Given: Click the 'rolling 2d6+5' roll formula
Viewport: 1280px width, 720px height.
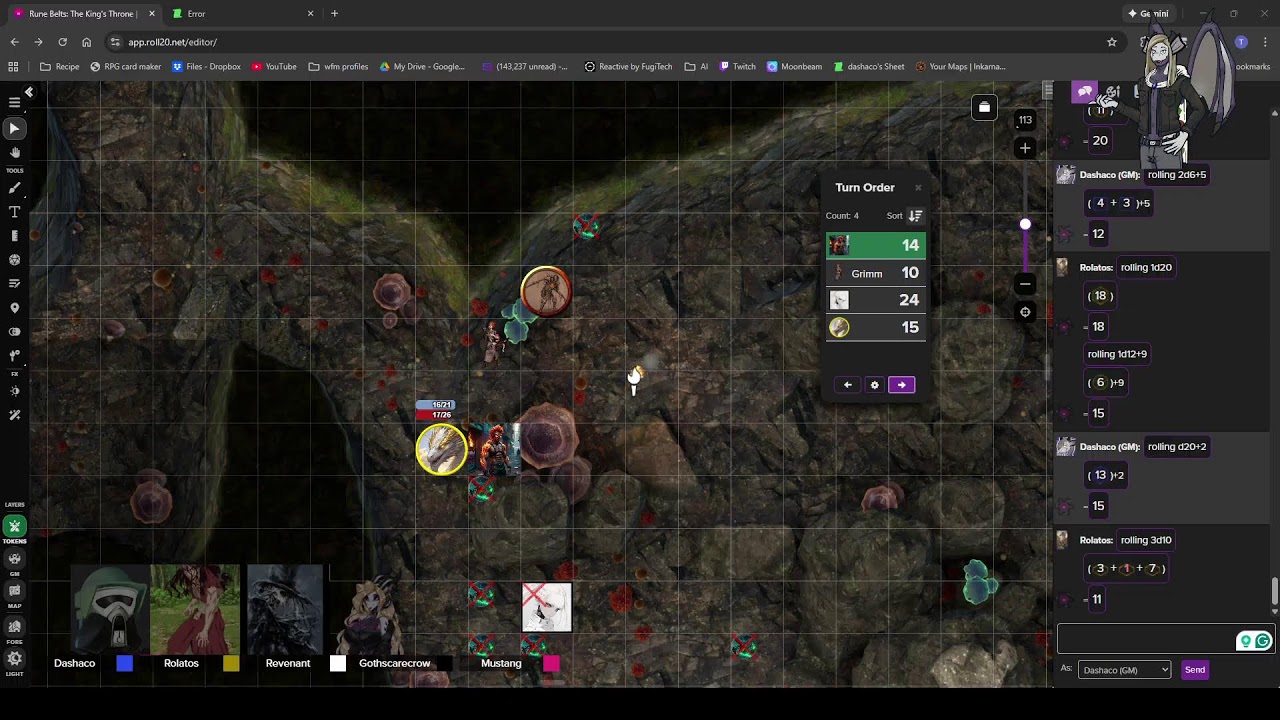Looking at the screenshot, I should (x=1177, y=175).
